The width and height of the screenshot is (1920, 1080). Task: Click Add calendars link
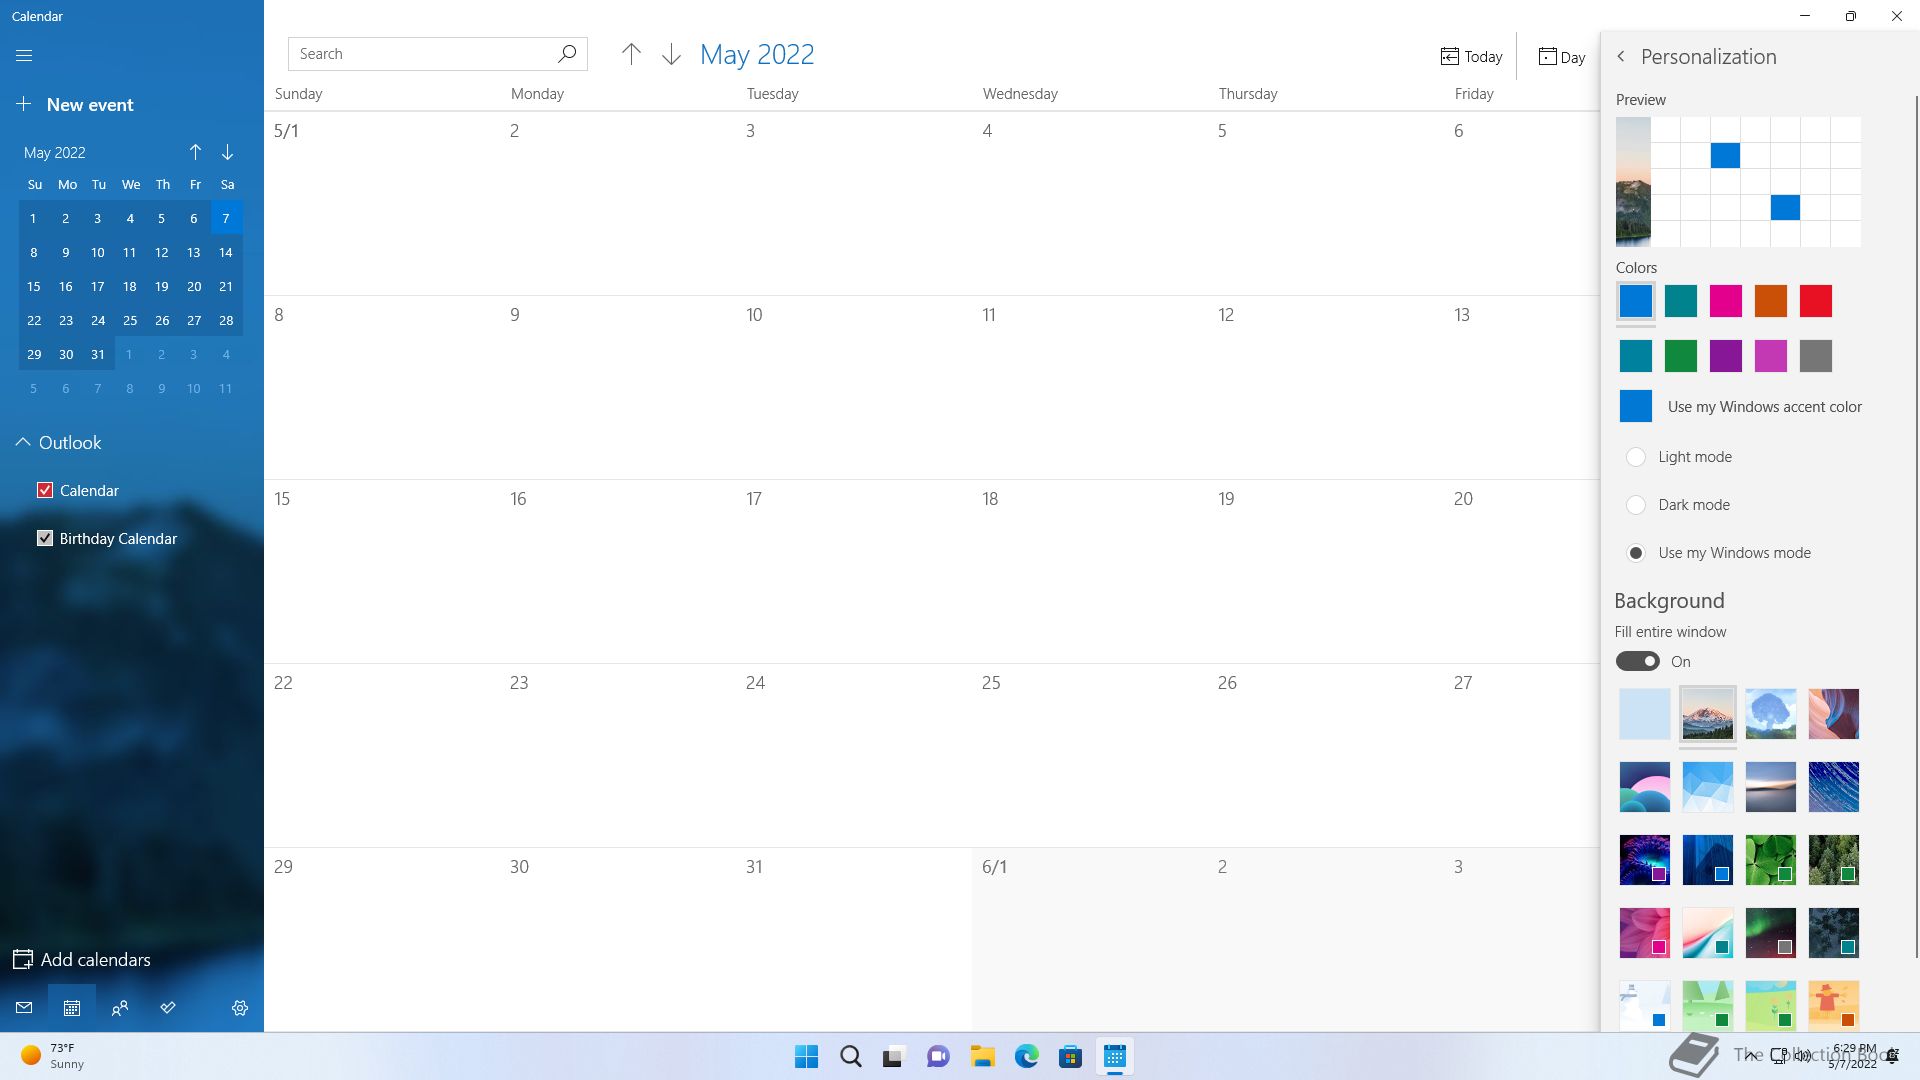96,959
